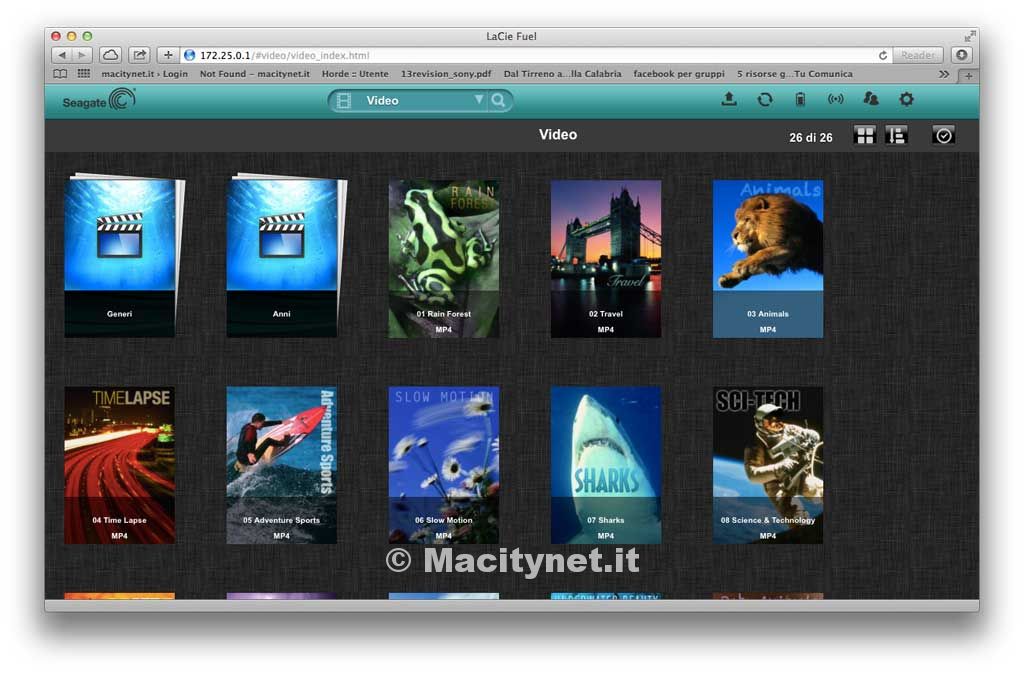Image resolution: width=1024 pixels, height=674 pixels.
Task: Play 08 Science & Technology video
Action: click(x=767, y=465)
